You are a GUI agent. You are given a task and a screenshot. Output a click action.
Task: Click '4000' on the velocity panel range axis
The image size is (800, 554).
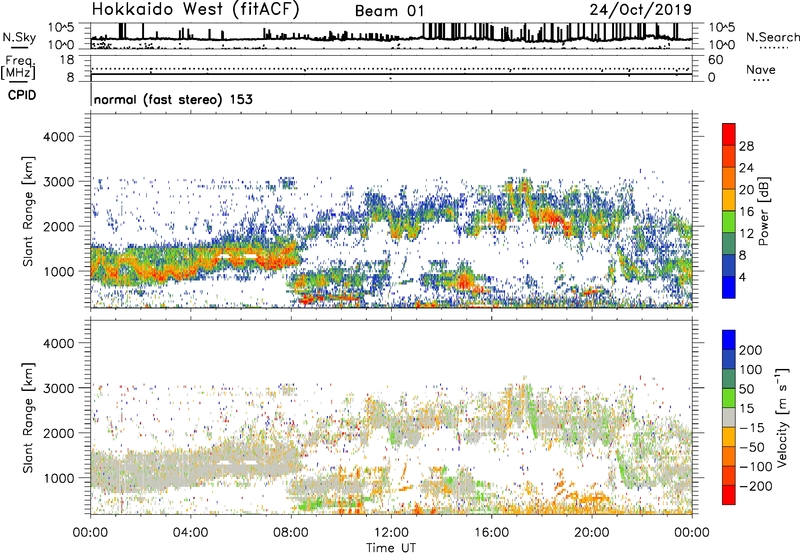pos(59,343)
